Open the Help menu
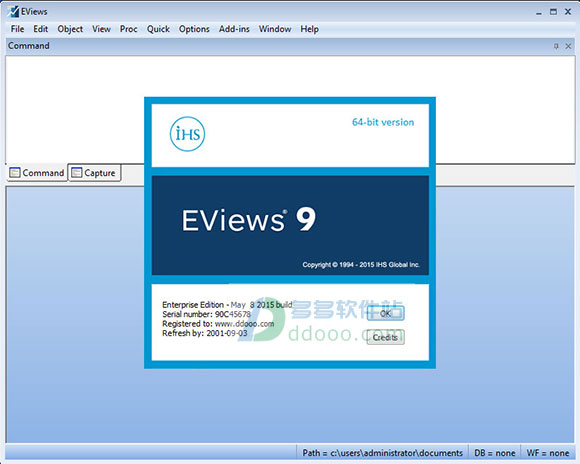Screen dimensions: 580x464 point(309,29)
